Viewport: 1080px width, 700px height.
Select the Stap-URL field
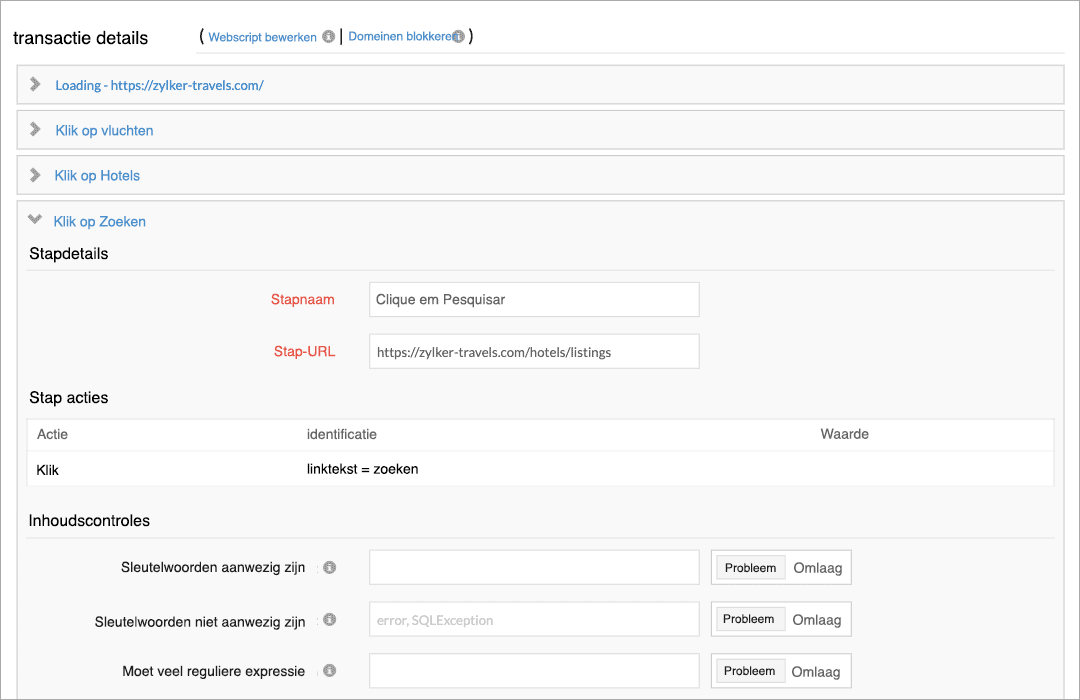[x=534, y=351]
